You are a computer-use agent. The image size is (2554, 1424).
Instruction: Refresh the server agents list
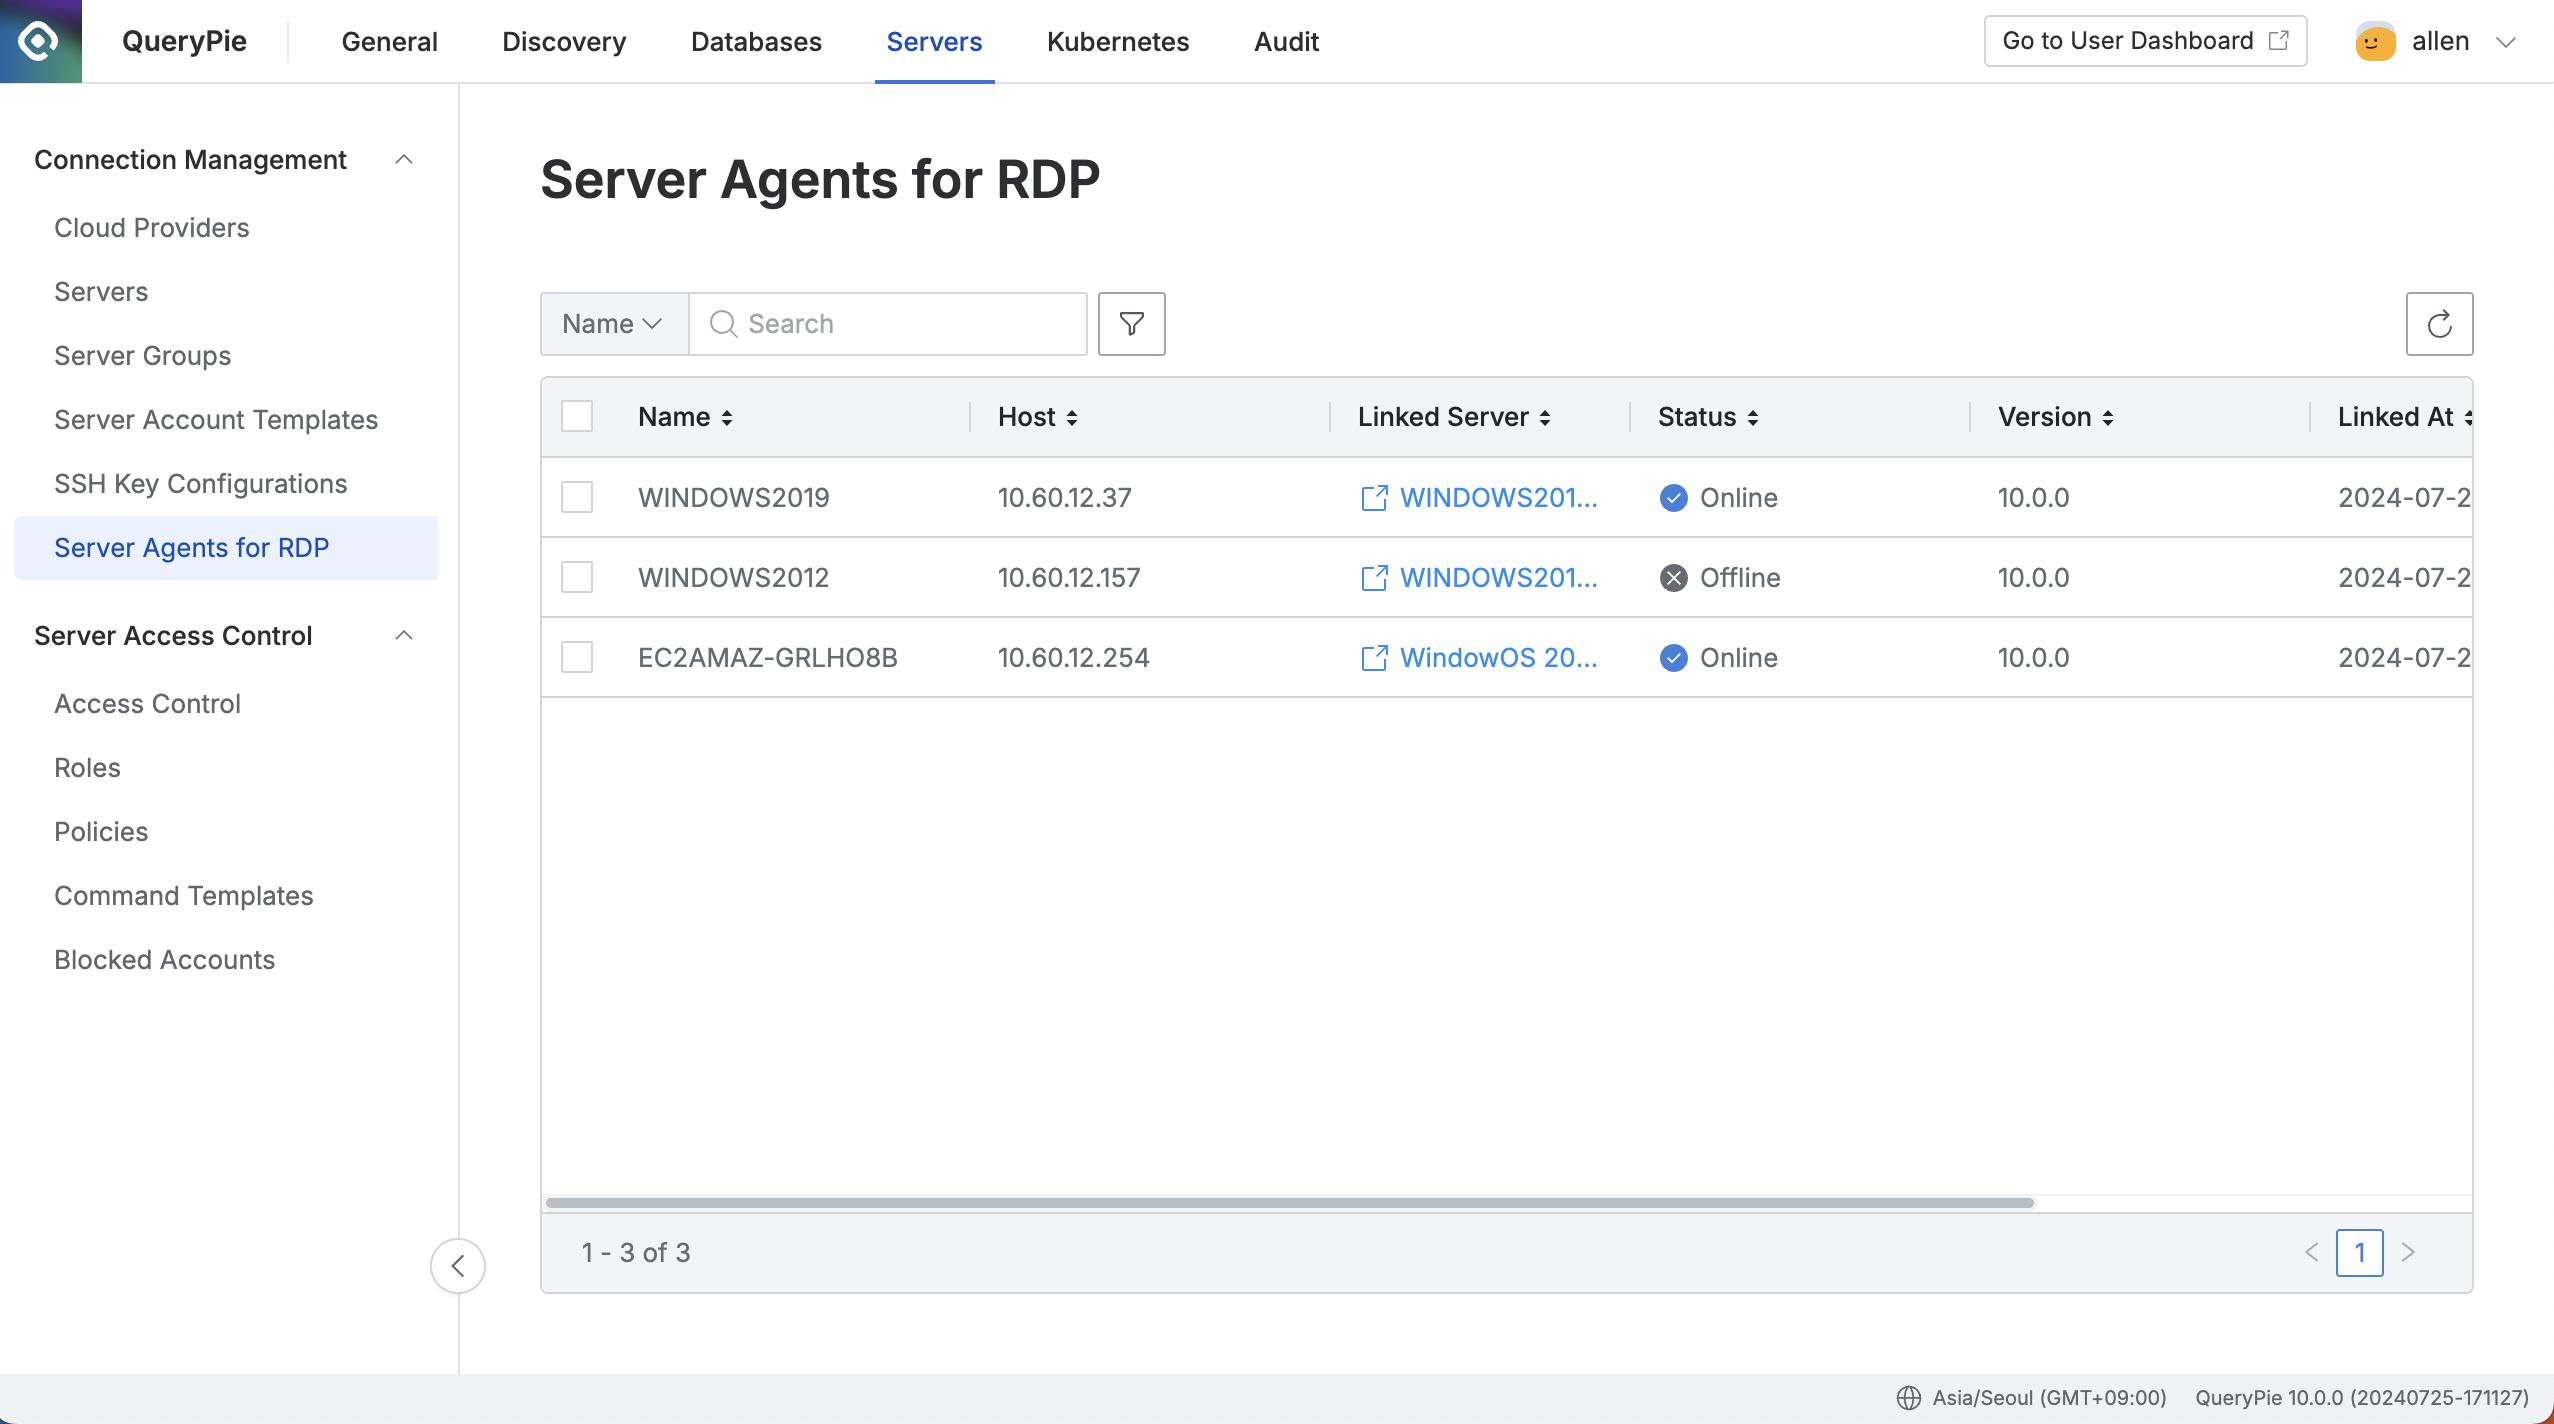tap(2439, 324)
